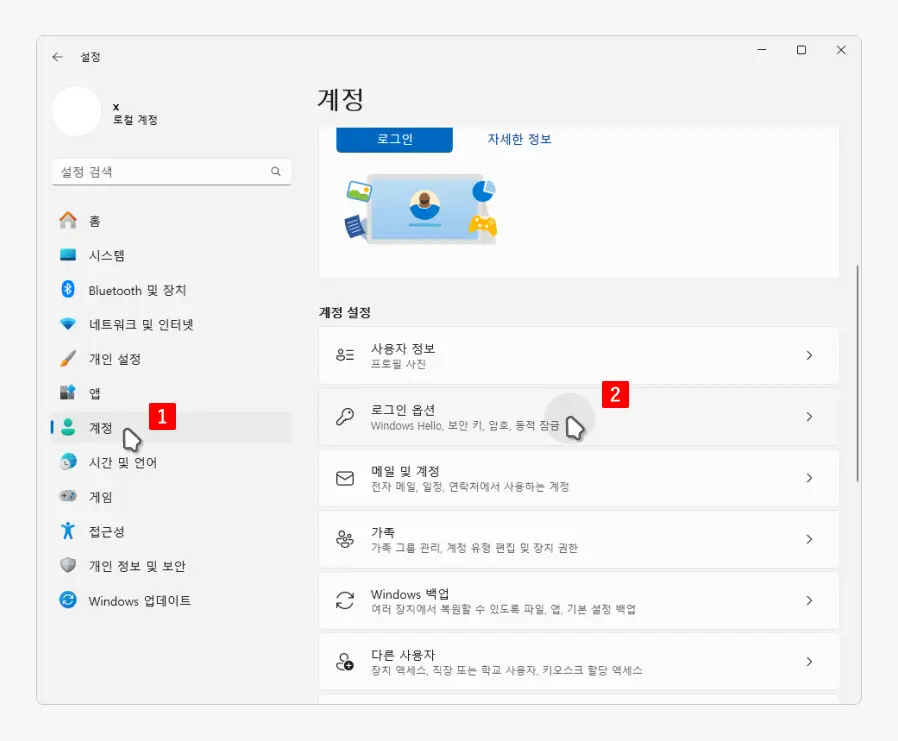
Task: Click the Microsoft account illustration image
Action: 422,210
